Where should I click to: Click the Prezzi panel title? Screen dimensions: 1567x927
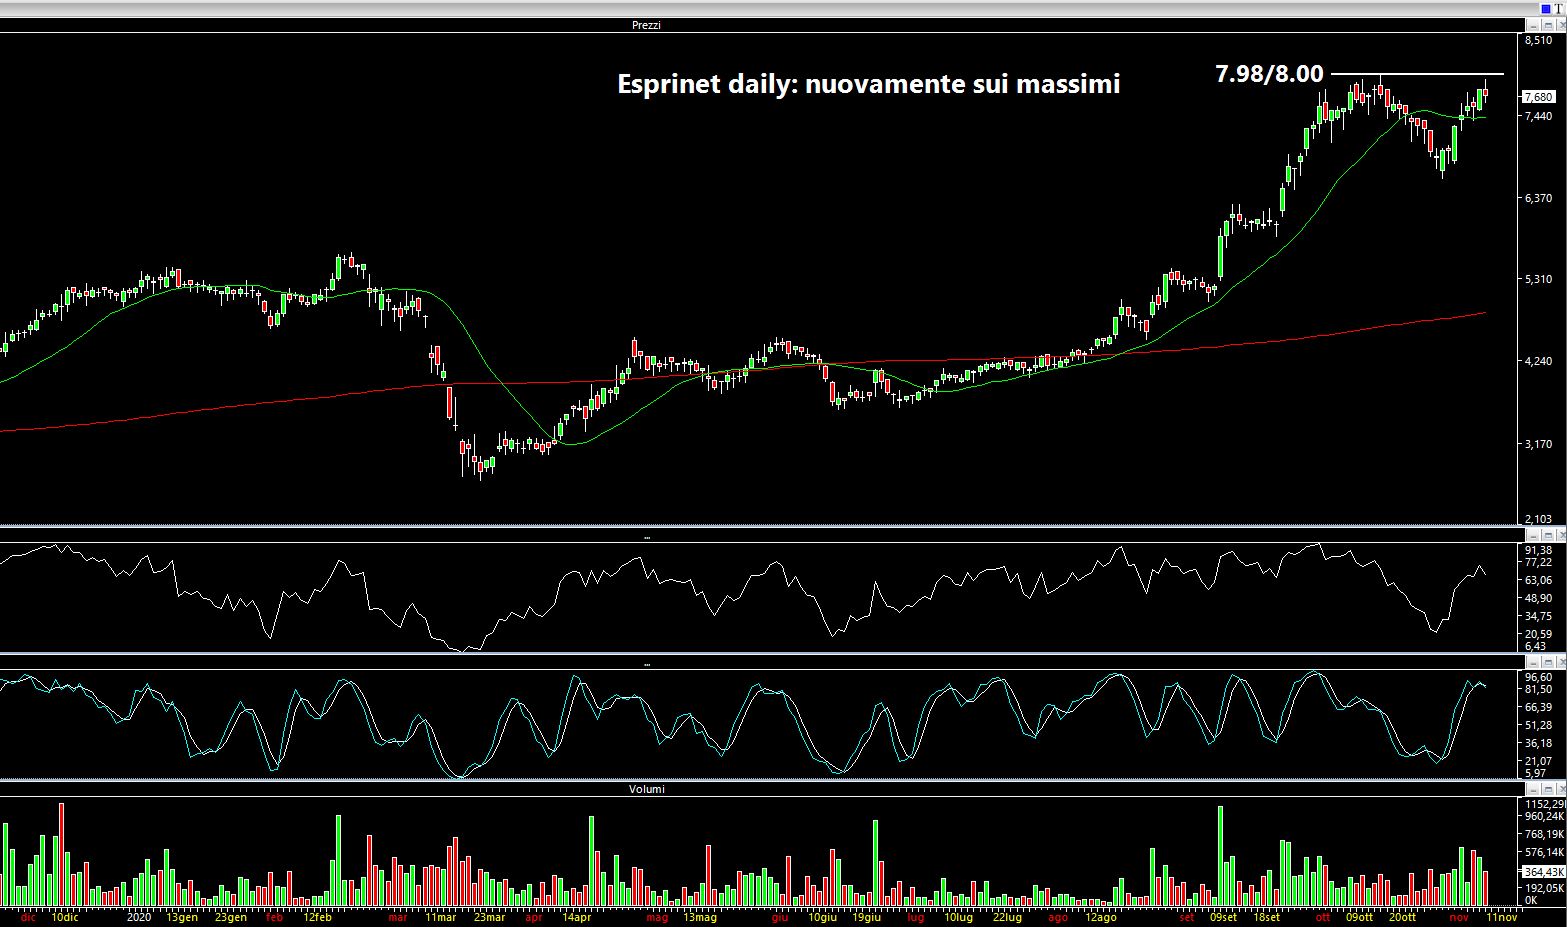click(x=646, y=25)
